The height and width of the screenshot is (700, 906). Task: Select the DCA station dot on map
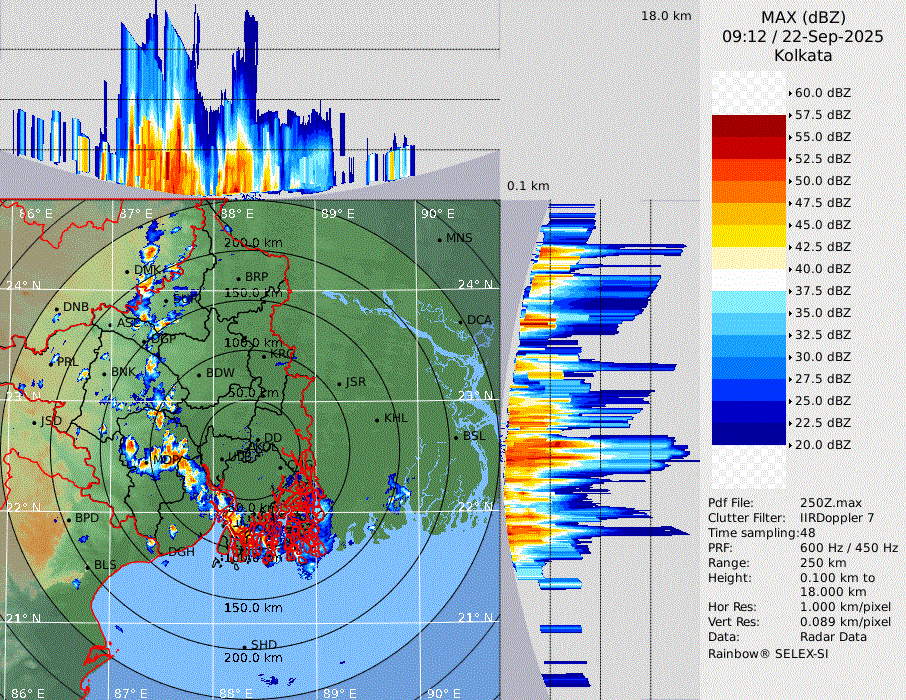(462, 320)
